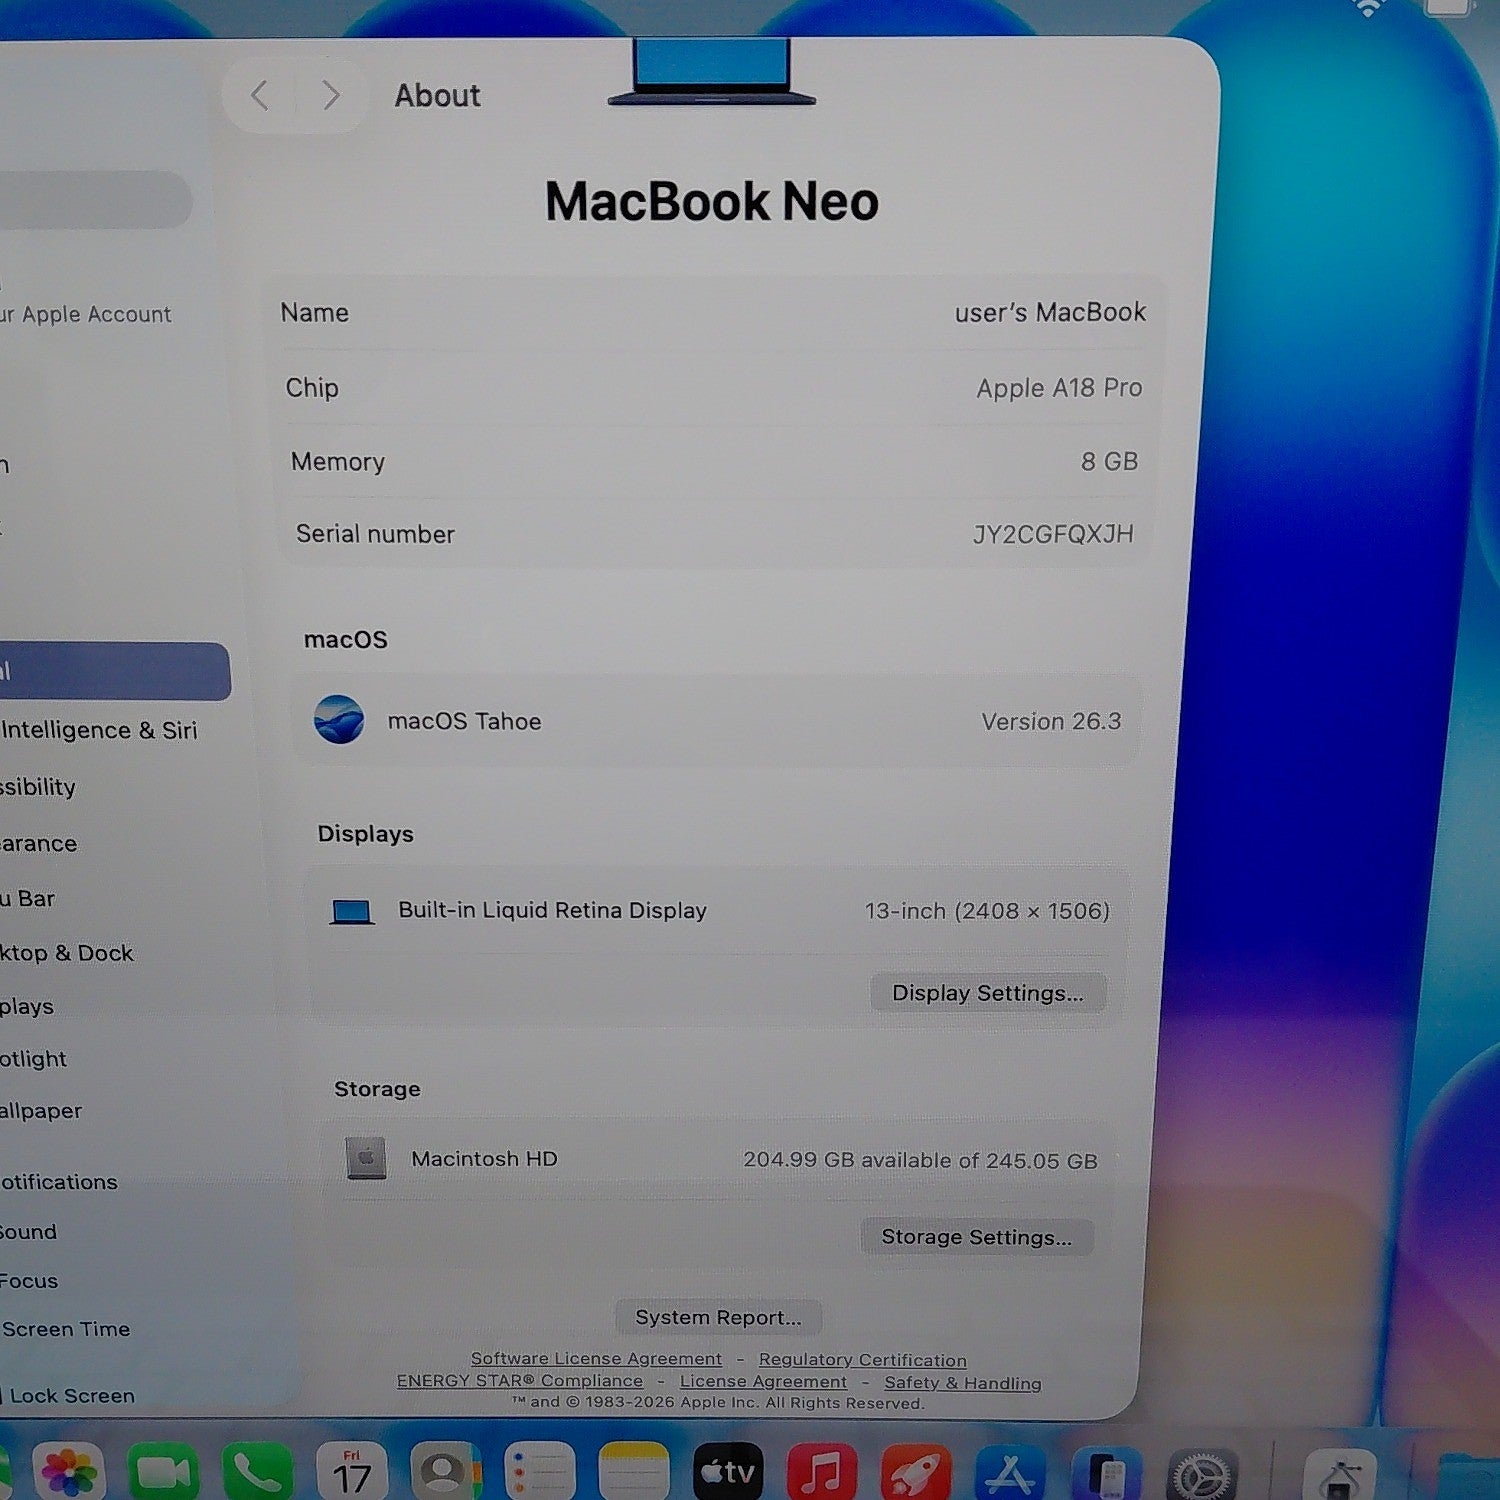Select Lock Screen in the sidebar

coord(72,1396)
